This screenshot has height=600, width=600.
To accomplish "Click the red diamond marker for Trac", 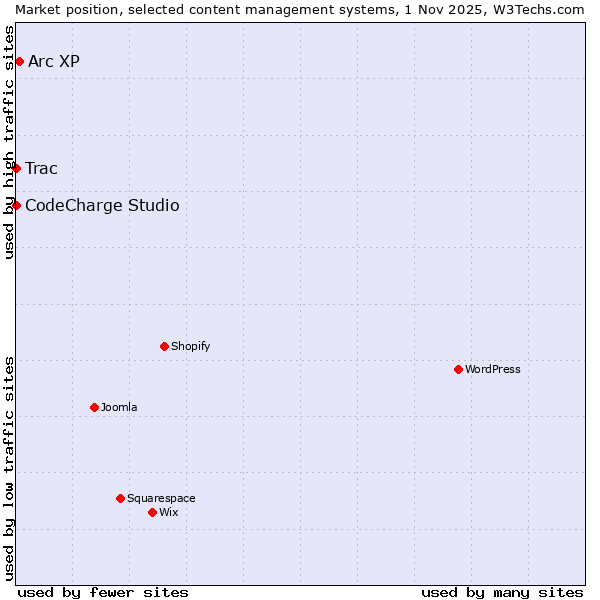I will pos(17,168).
